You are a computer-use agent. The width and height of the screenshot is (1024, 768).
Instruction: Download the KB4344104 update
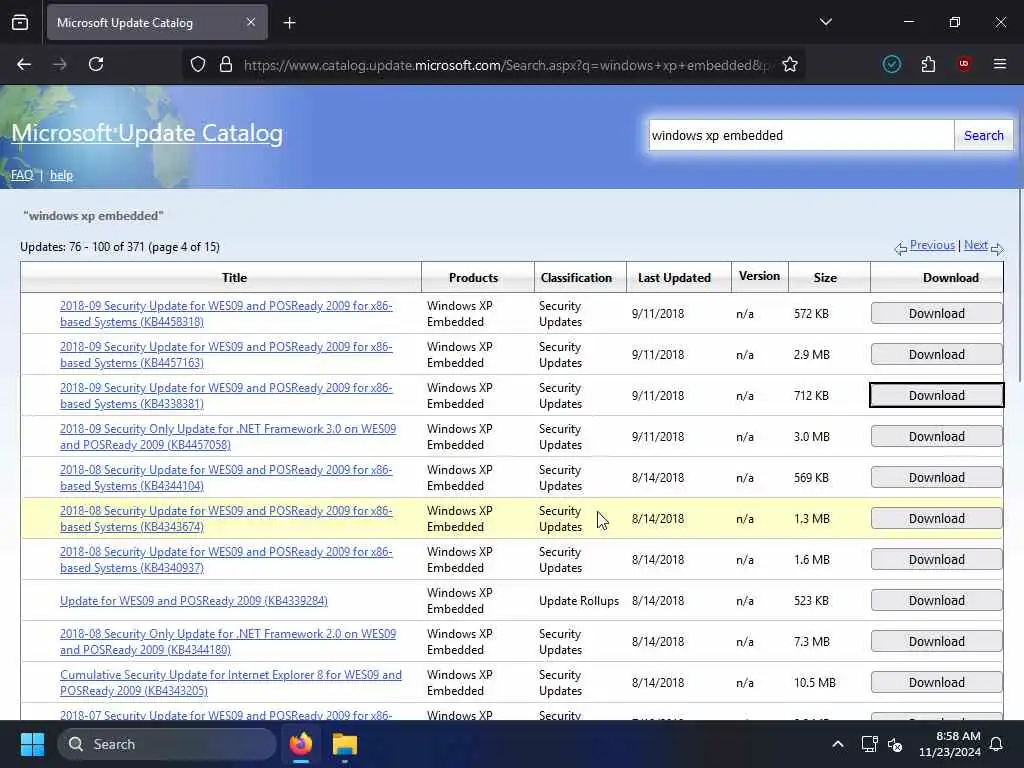tap(936, 477)
